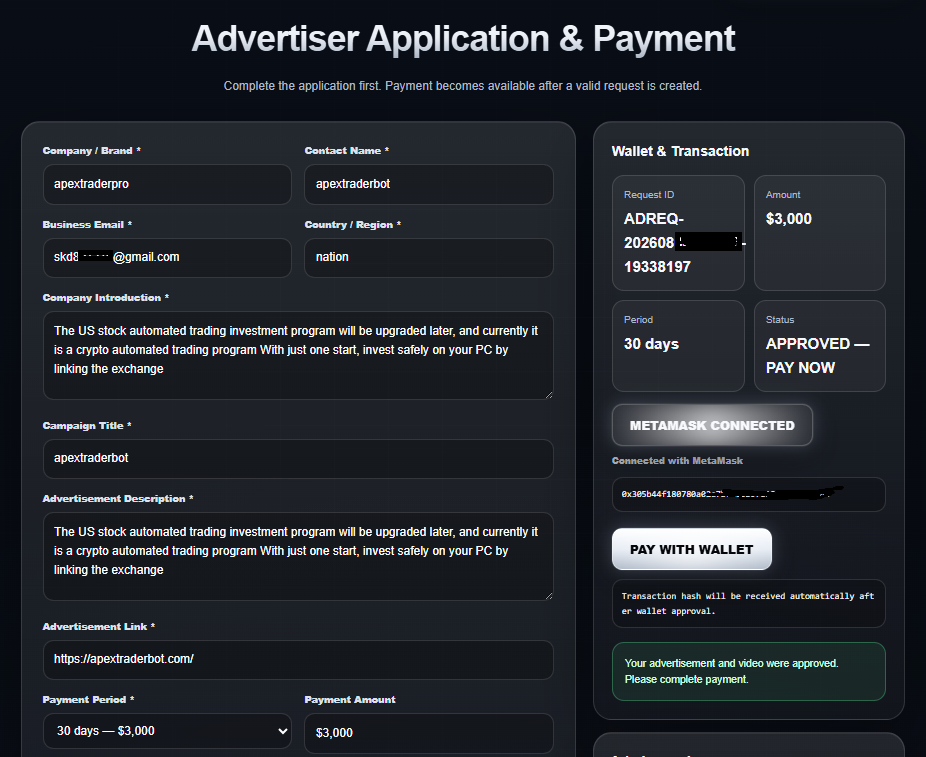Select the Campaign Title input field
Screen dimensions: 926x757
tap(298, 458)
